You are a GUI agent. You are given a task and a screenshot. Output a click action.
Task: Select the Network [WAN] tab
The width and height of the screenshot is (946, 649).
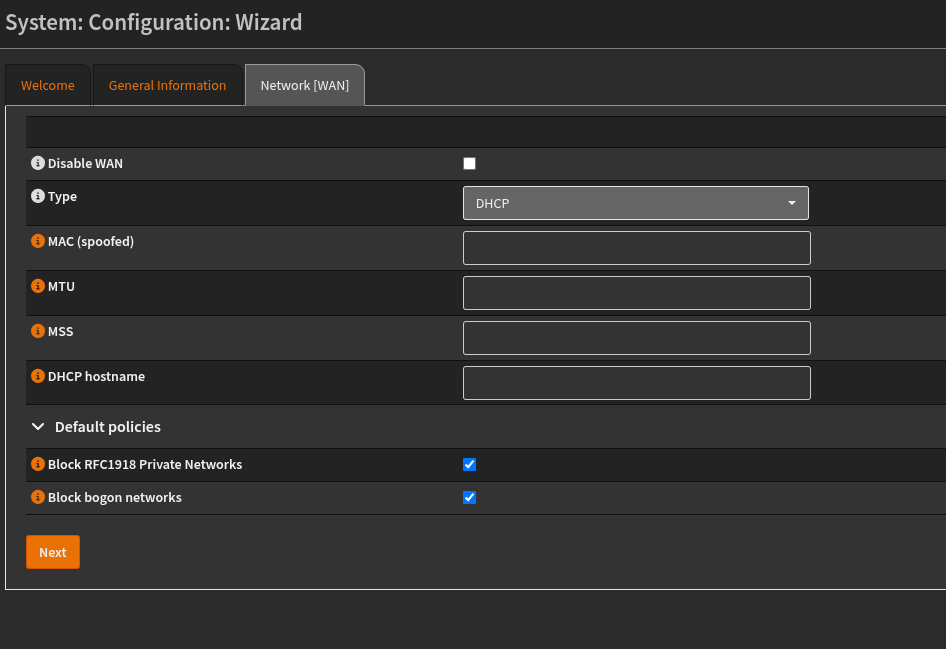point(304,86)
